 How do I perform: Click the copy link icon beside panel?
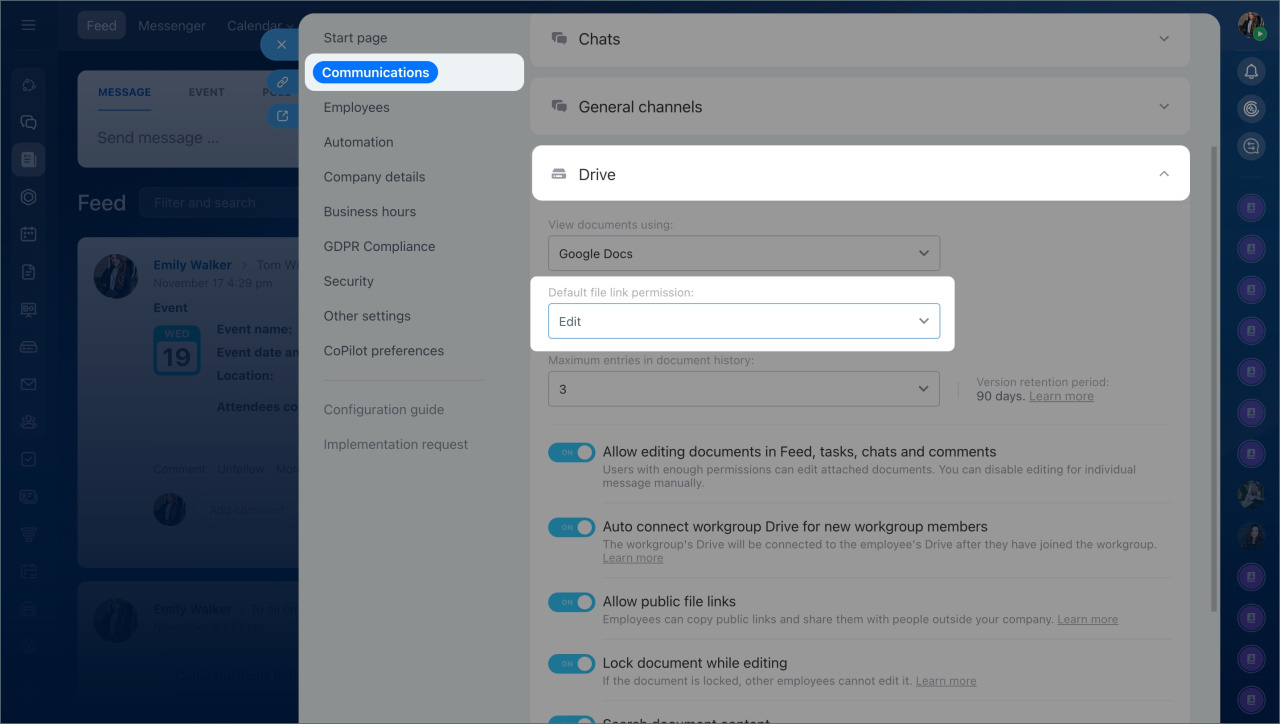pyautogui.click(x=283, y=82)
